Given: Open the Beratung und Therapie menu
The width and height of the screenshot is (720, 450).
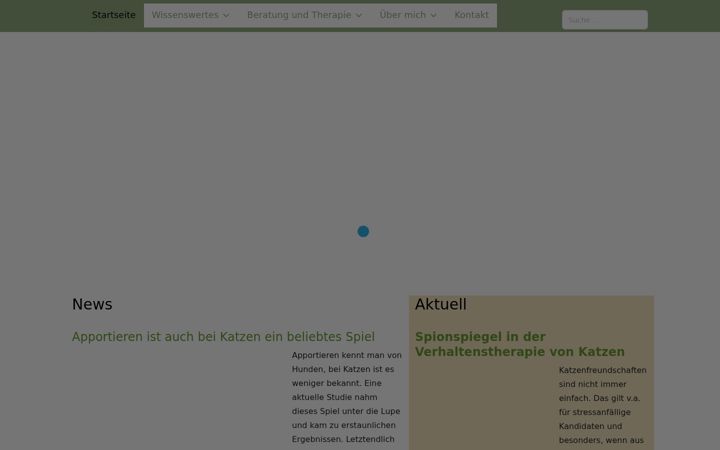Looking at the screenshot, I should click(299, 15).
